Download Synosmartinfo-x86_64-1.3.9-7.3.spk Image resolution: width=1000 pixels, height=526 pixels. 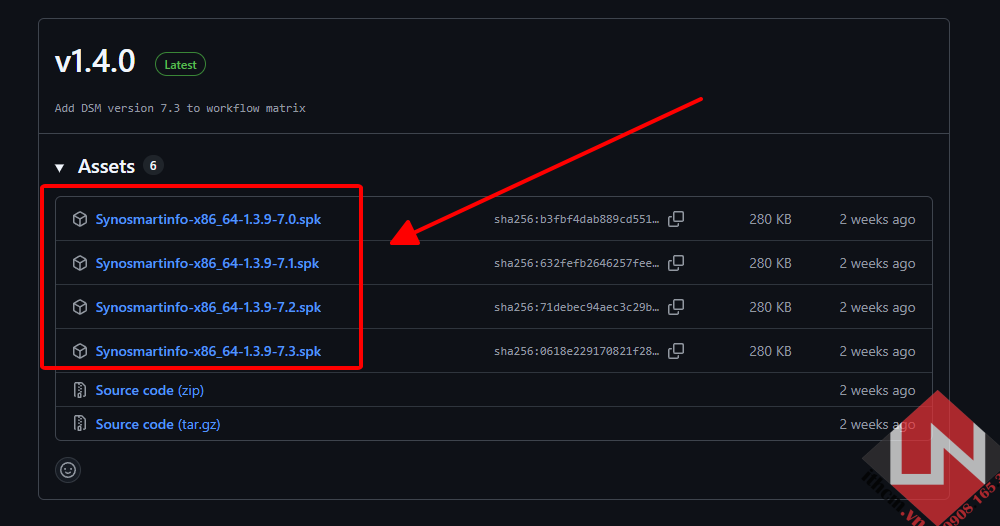(208, 351)
